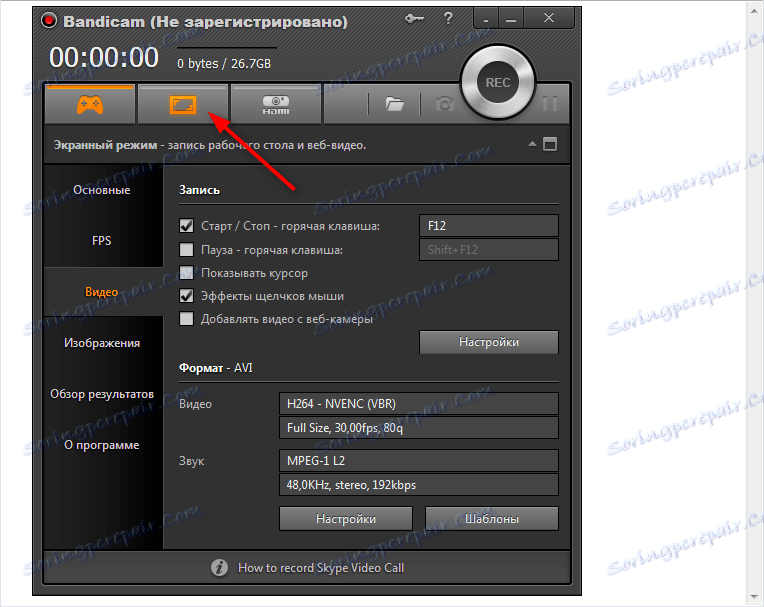Toggle Эффекты щелчков мыши checkbox
The width and height of the screenshot is (764, 607).
186,296
